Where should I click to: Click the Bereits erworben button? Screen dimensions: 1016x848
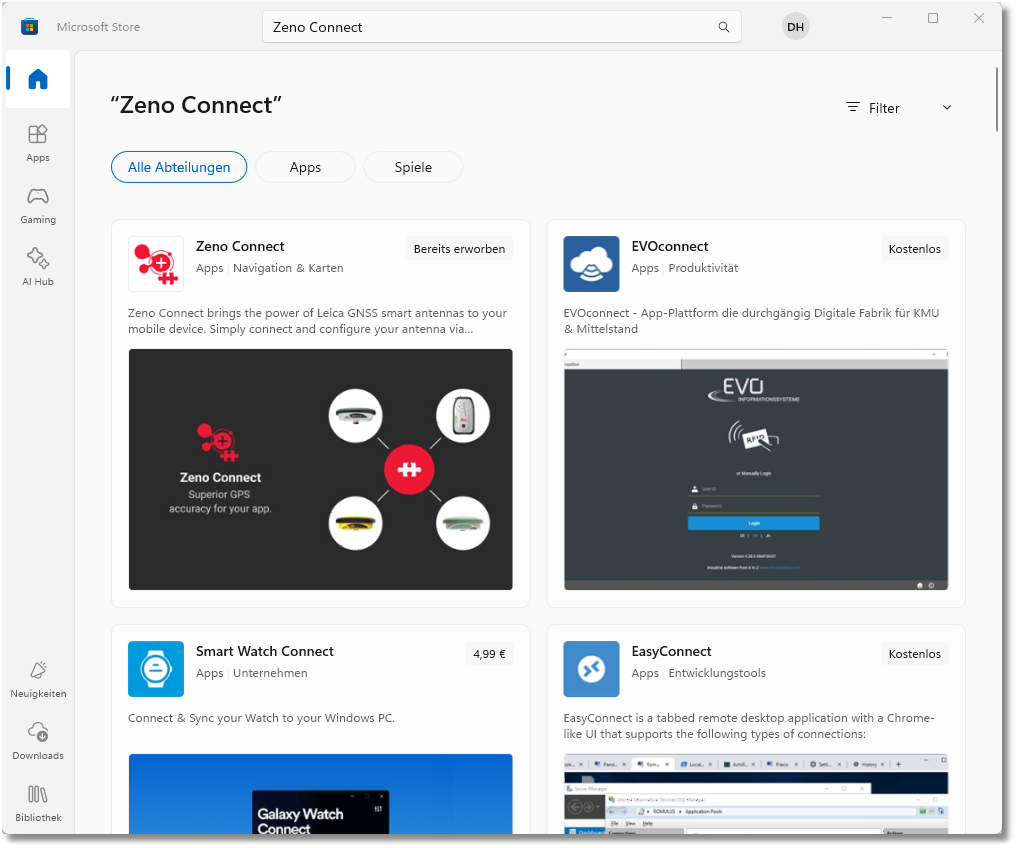pos(459,249)
